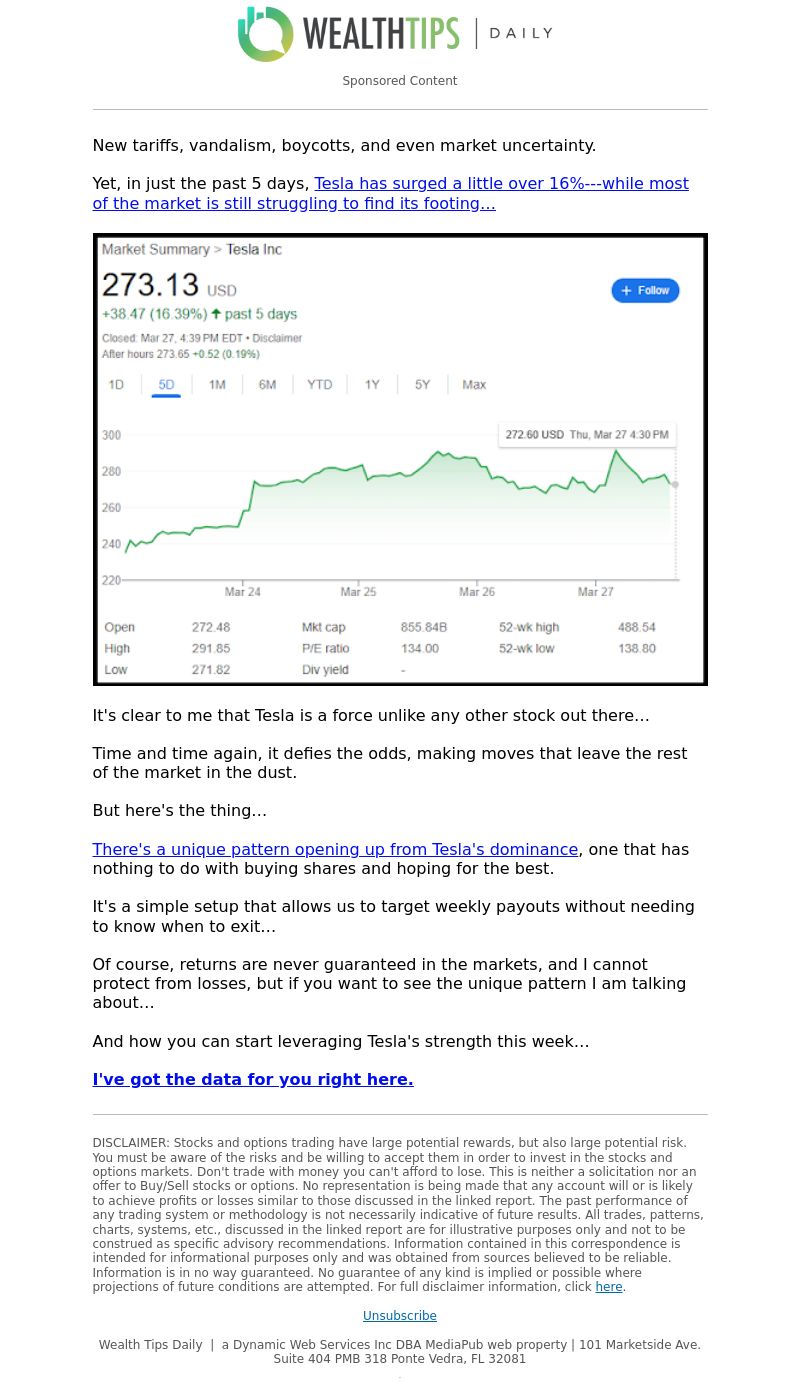Open the Tesla has surged 16% link
This screenshot has width=800, height=1396.
(391, 193)
